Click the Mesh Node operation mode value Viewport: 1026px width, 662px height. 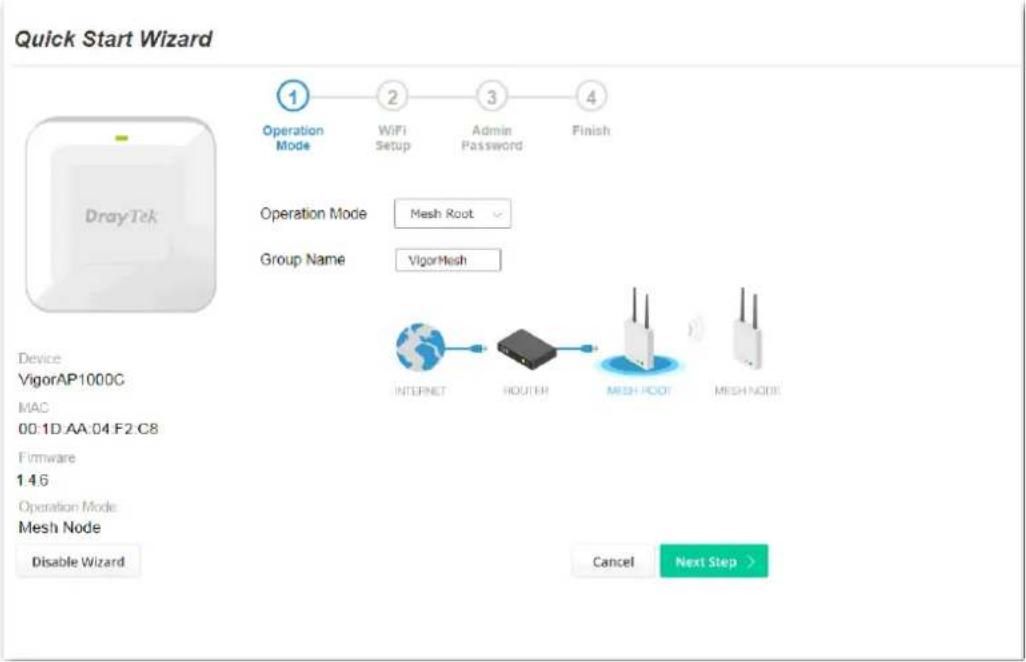tap(60, 527)
